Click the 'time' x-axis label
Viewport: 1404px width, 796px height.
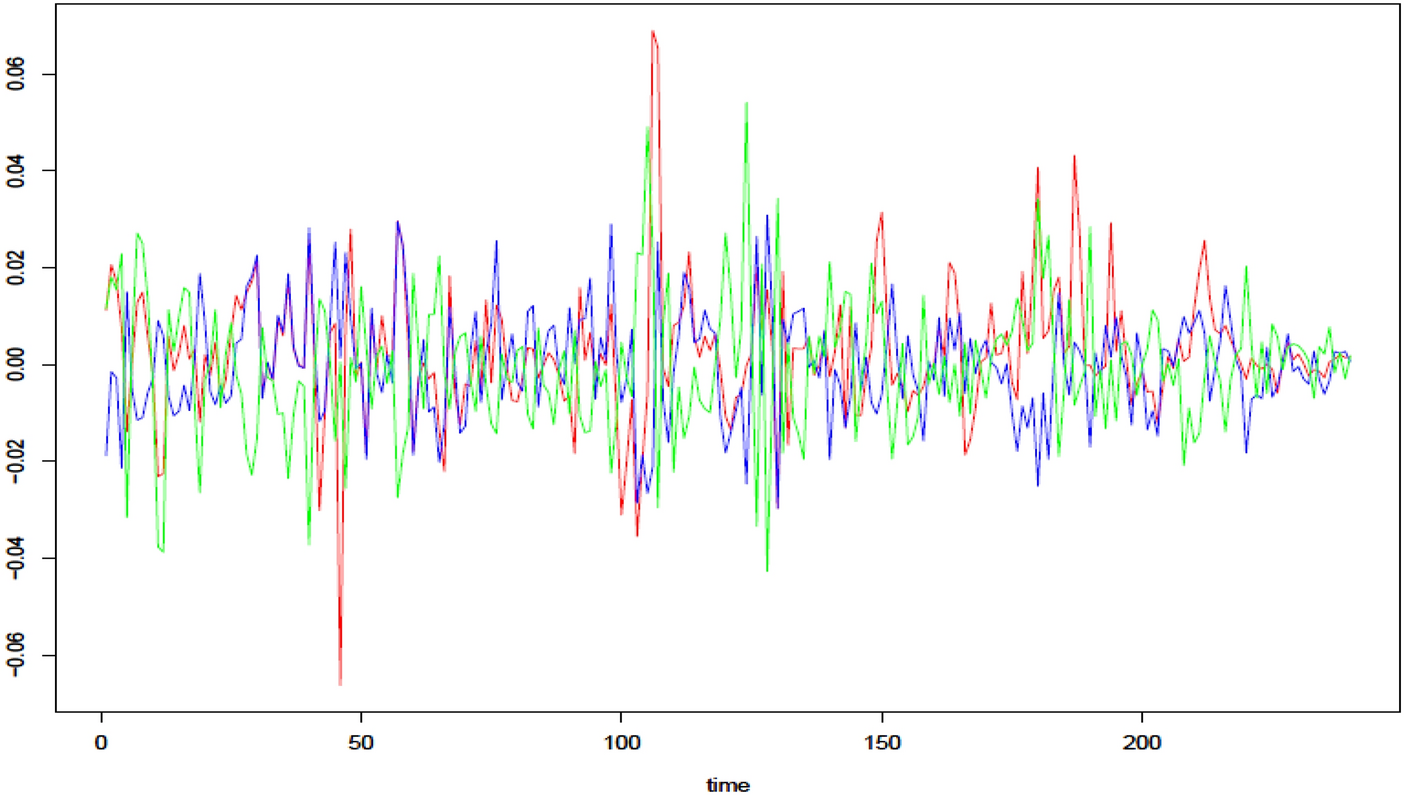pos(727,786)
